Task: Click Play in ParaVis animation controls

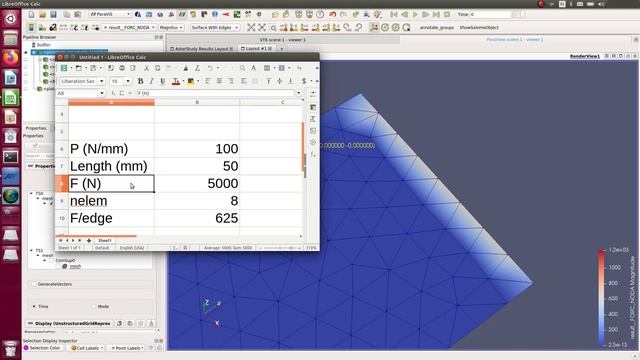Action: (x=415, y=14)
